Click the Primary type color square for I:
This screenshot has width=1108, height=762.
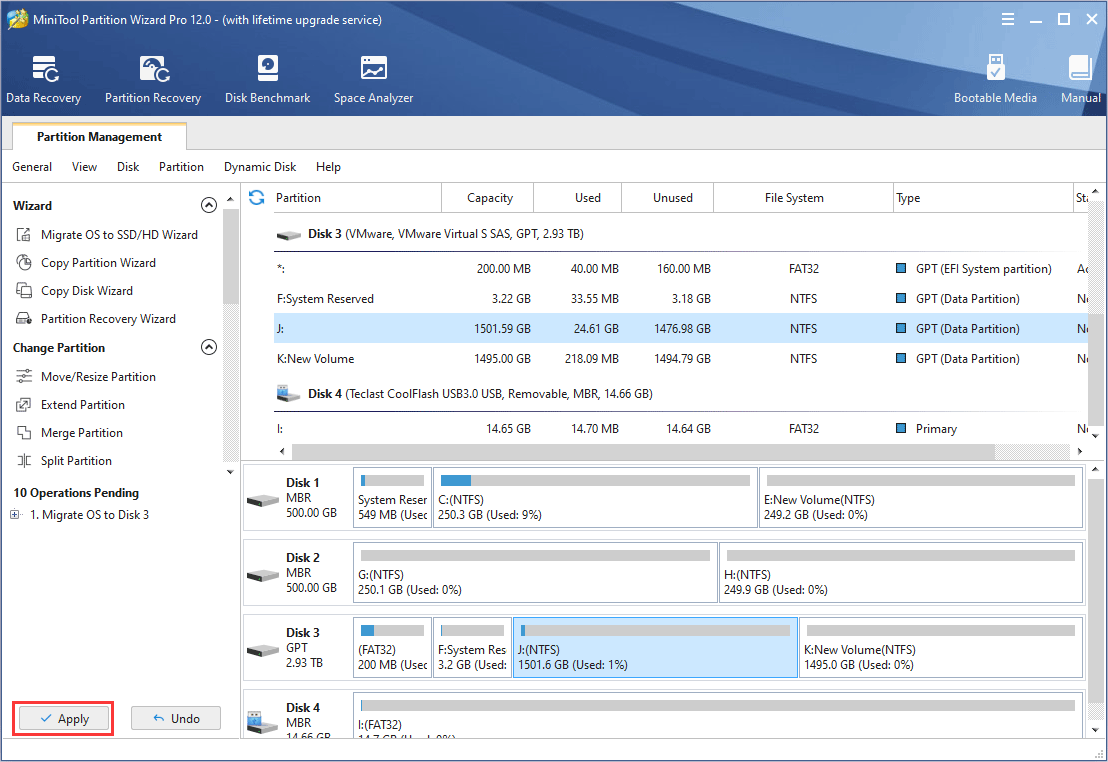pyautogui.click(x=901, y=428)
